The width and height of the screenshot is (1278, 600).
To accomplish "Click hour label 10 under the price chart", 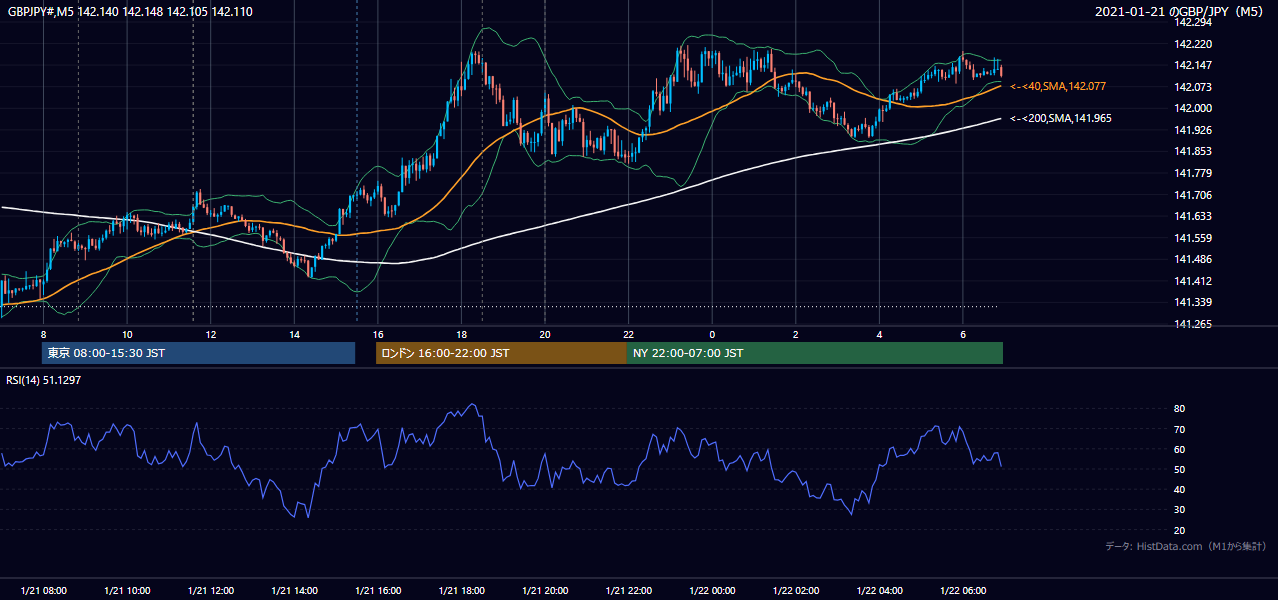I will (x=127, y=335).
